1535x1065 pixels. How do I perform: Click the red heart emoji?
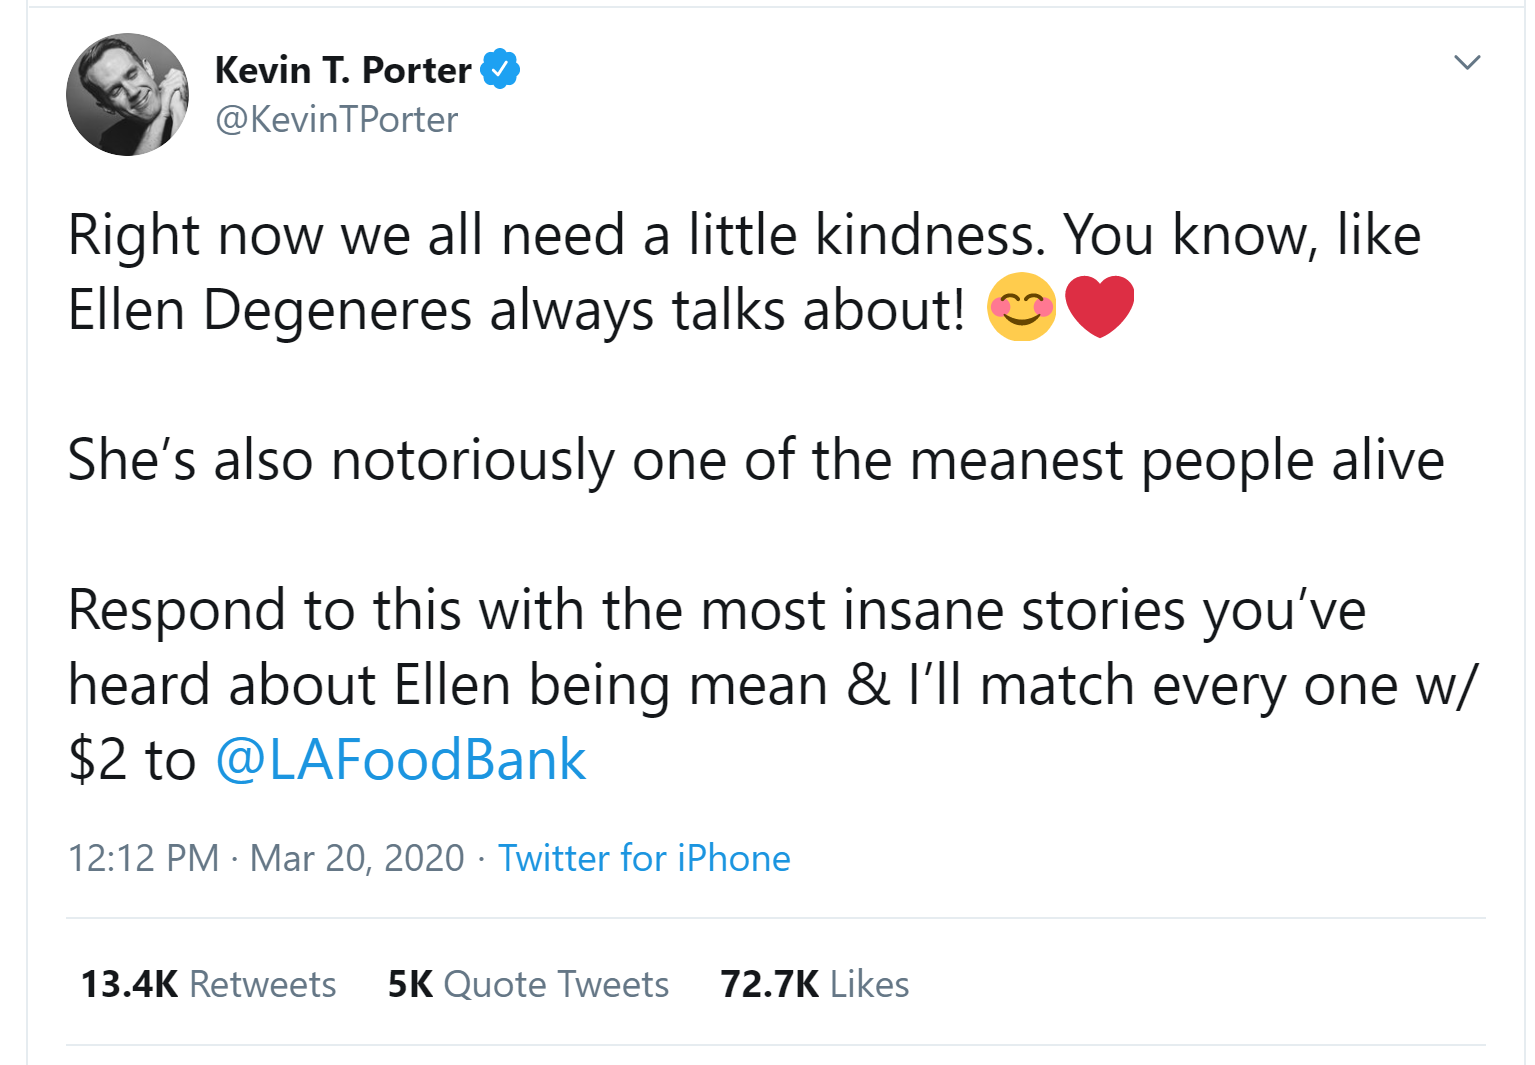(x=1100, y=306)
